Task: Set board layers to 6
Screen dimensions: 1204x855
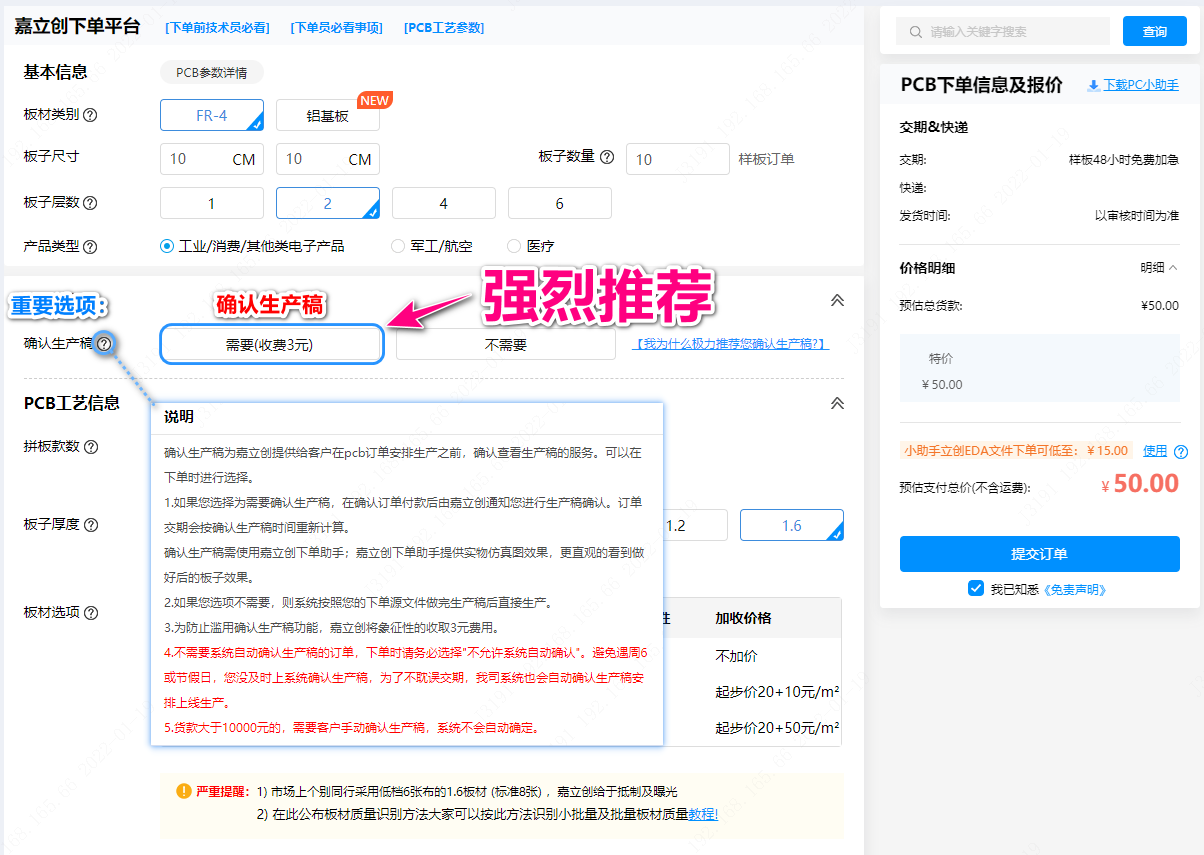Action: tap(560, 203)
